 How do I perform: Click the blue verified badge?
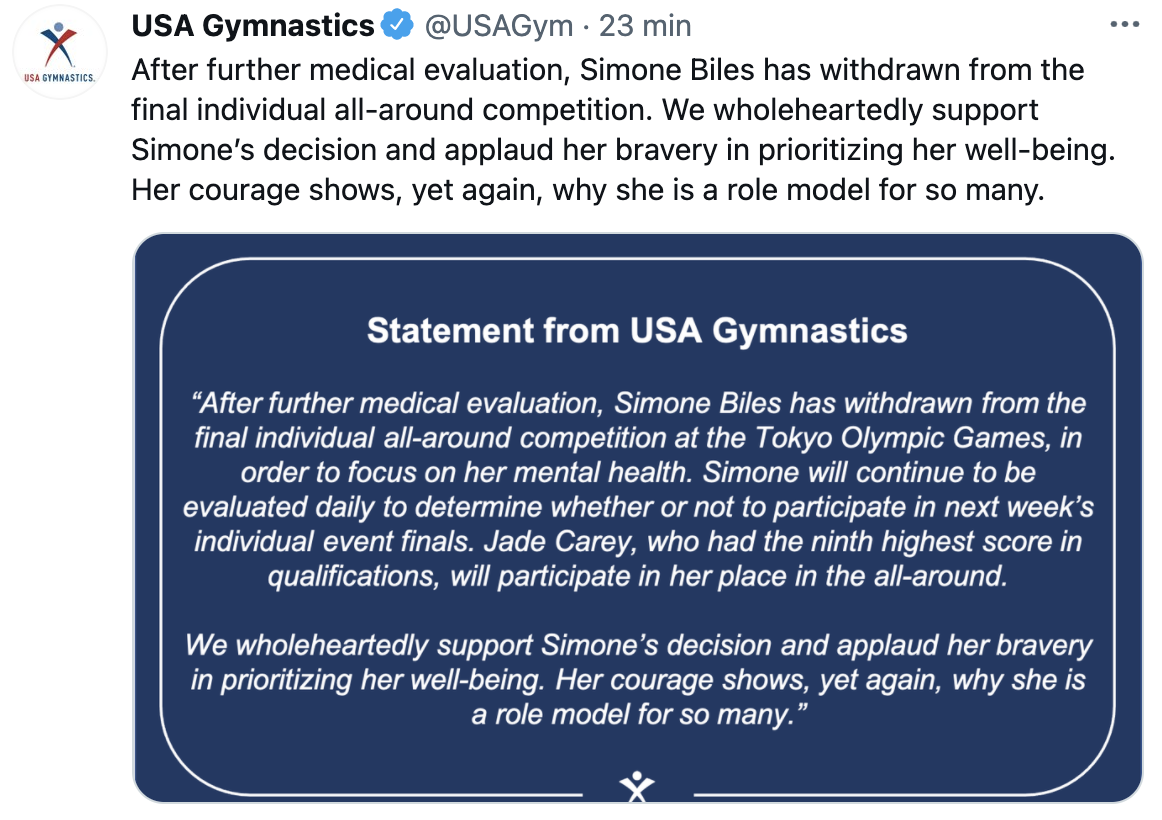[x=397, y=26]
